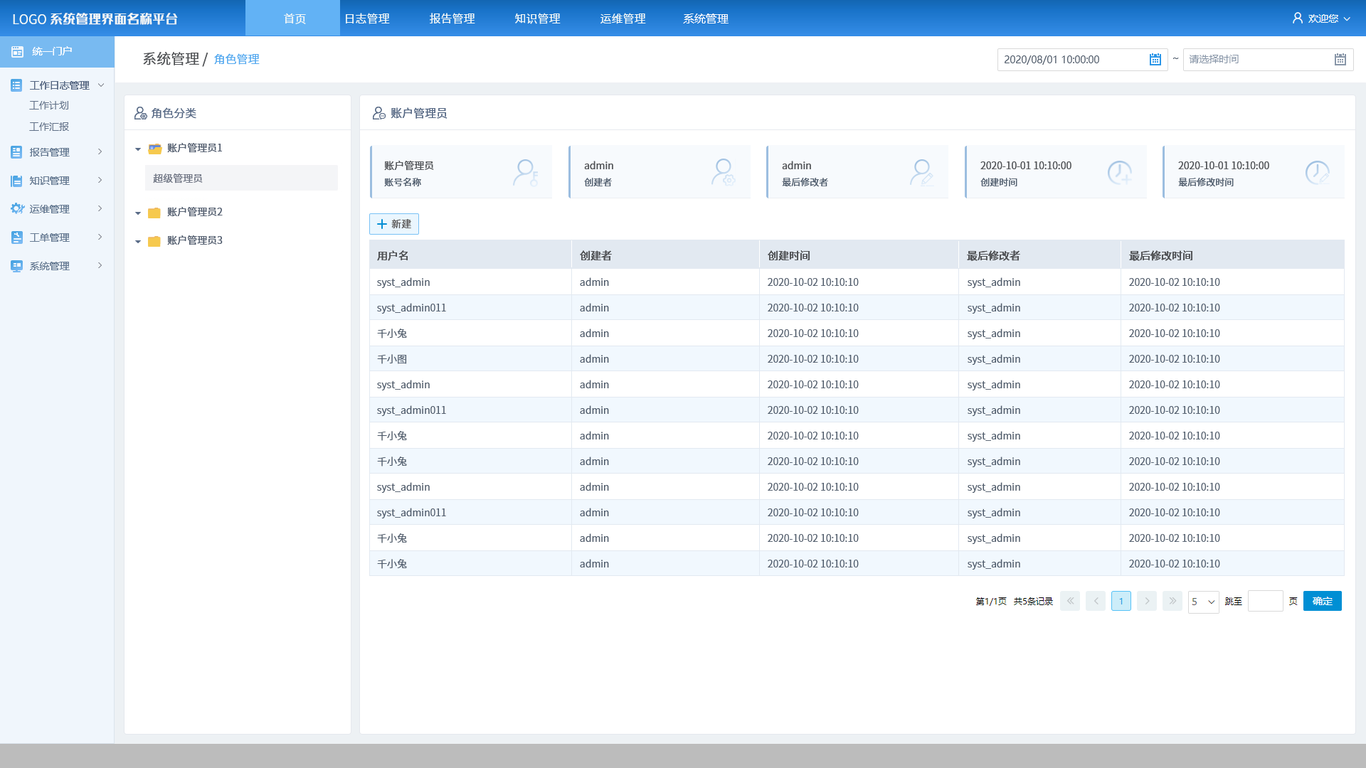Click the 知识管理 sidebar icon

16,181
